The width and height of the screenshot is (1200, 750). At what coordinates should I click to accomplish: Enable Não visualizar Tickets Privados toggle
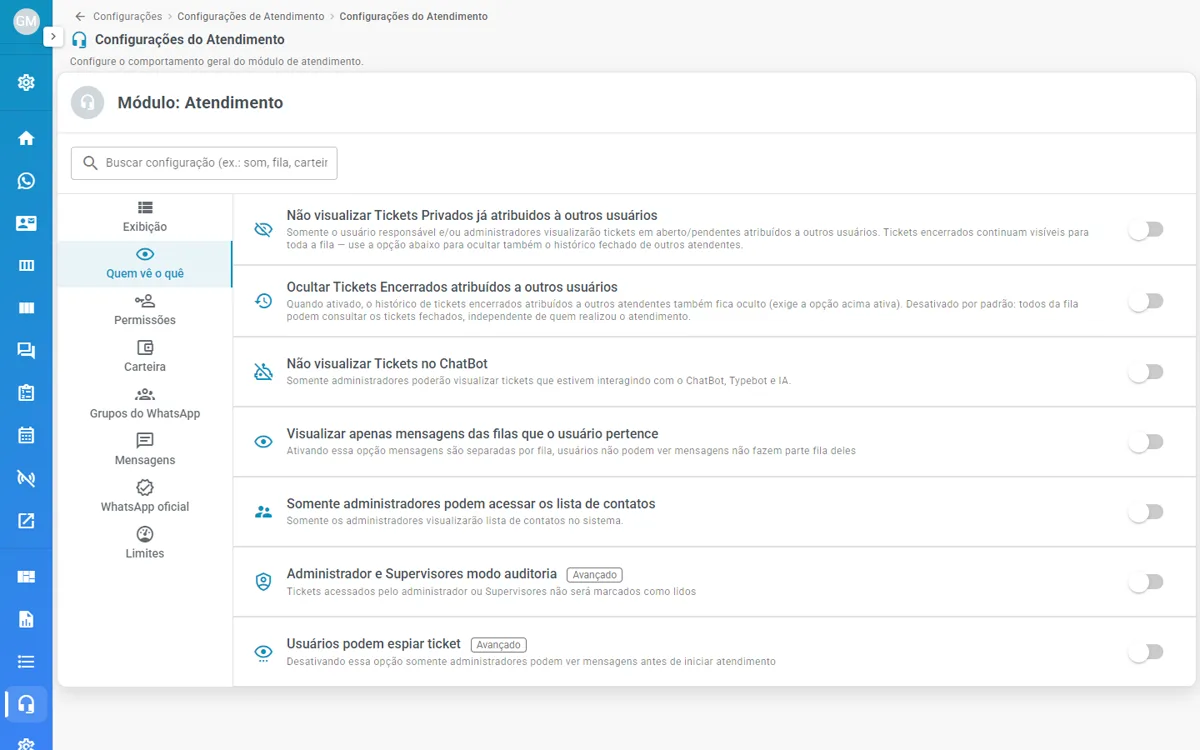[1146, 230]
